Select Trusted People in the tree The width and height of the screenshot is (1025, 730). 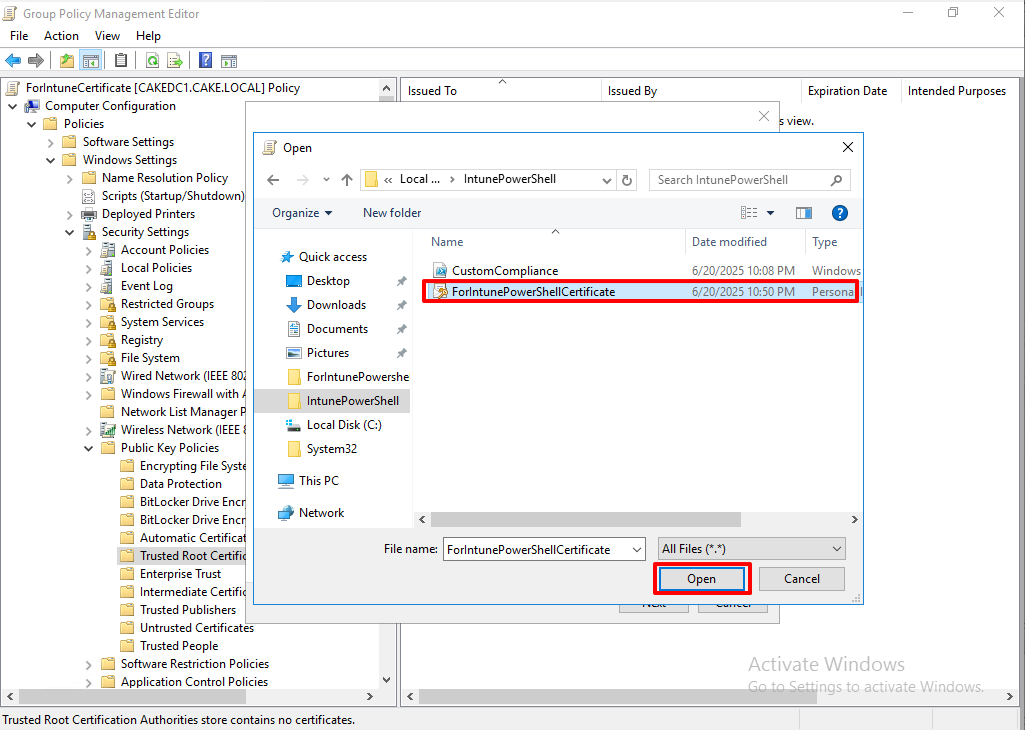[x=178, y=646]
